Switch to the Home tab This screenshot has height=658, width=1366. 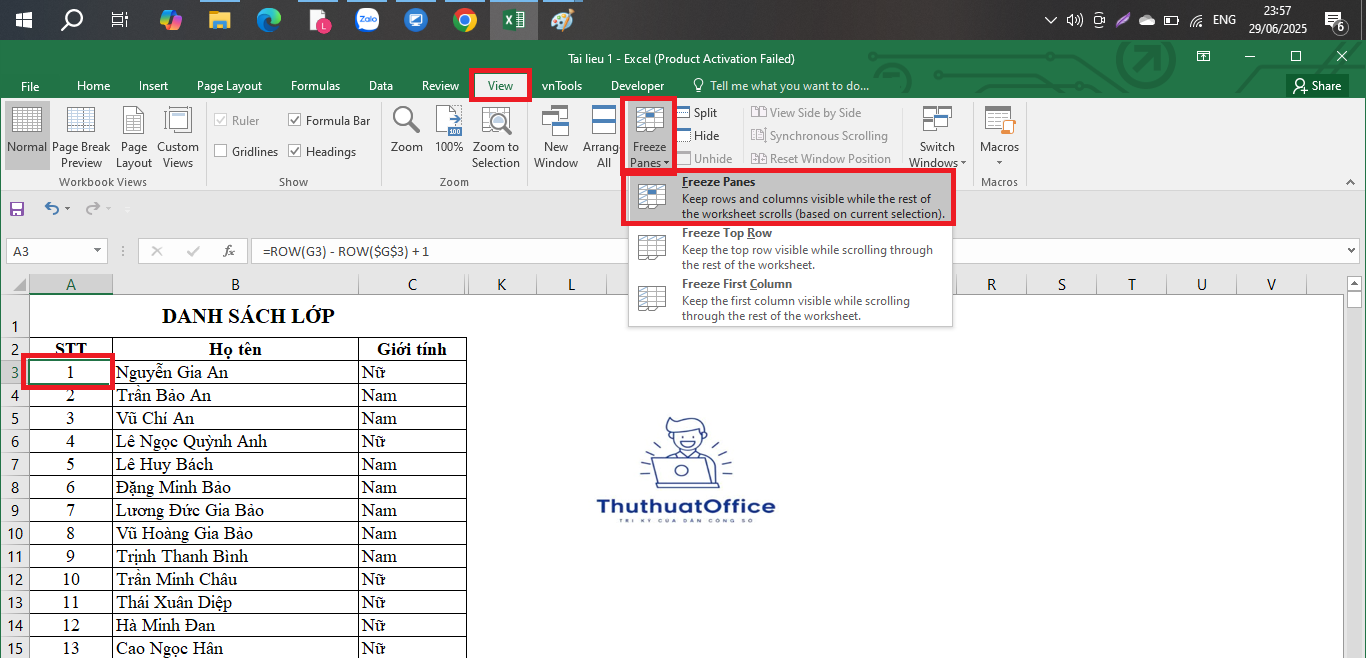(x=94, y=86)
